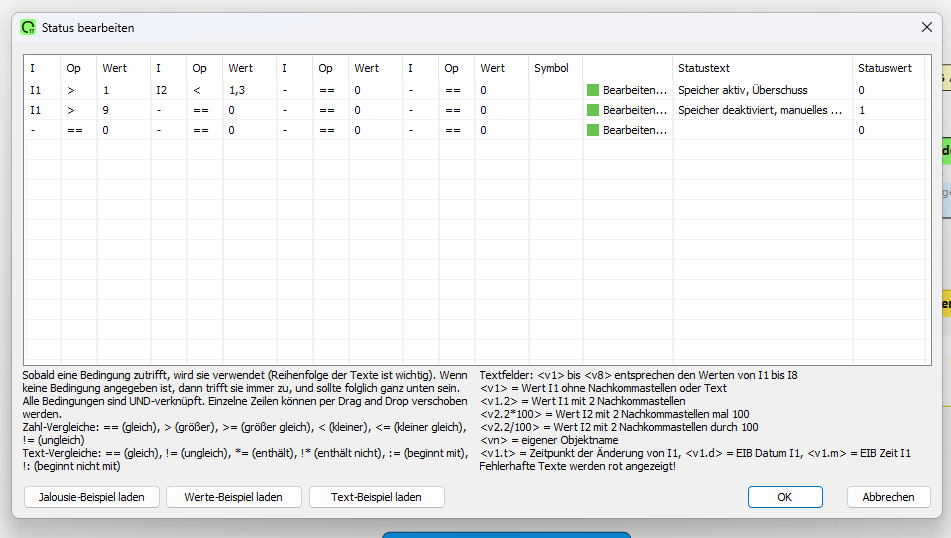This screenshot has width=951, height=538.
Task: Click the app icon beside Status bearbeiten
Action: tap(28, 27)
